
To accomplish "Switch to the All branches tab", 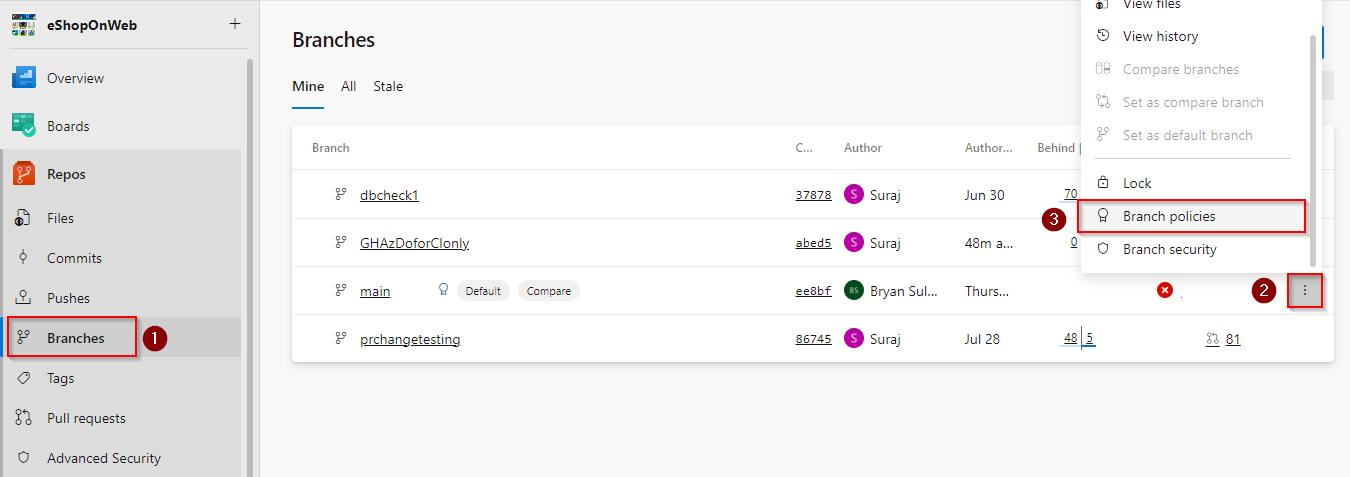I will pos(348,86).
